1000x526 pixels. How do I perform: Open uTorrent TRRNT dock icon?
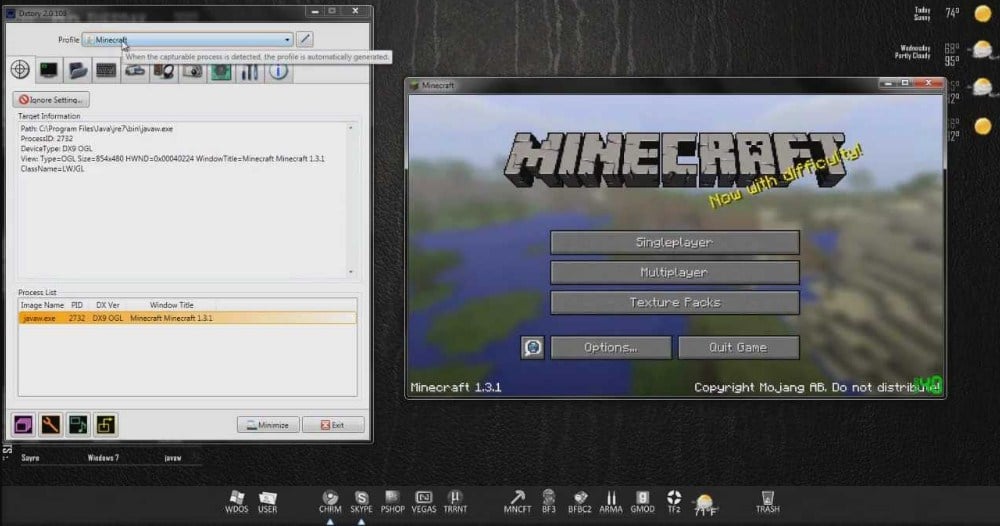pos(455,502)
